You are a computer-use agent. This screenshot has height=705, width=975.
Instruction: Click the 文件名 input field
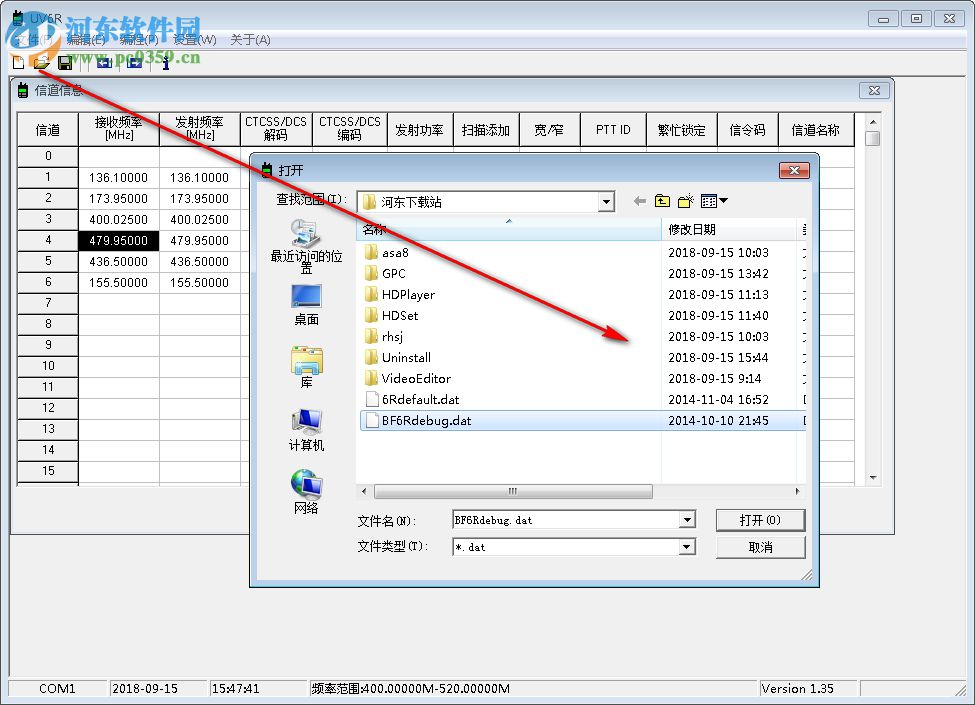(566, 520)
